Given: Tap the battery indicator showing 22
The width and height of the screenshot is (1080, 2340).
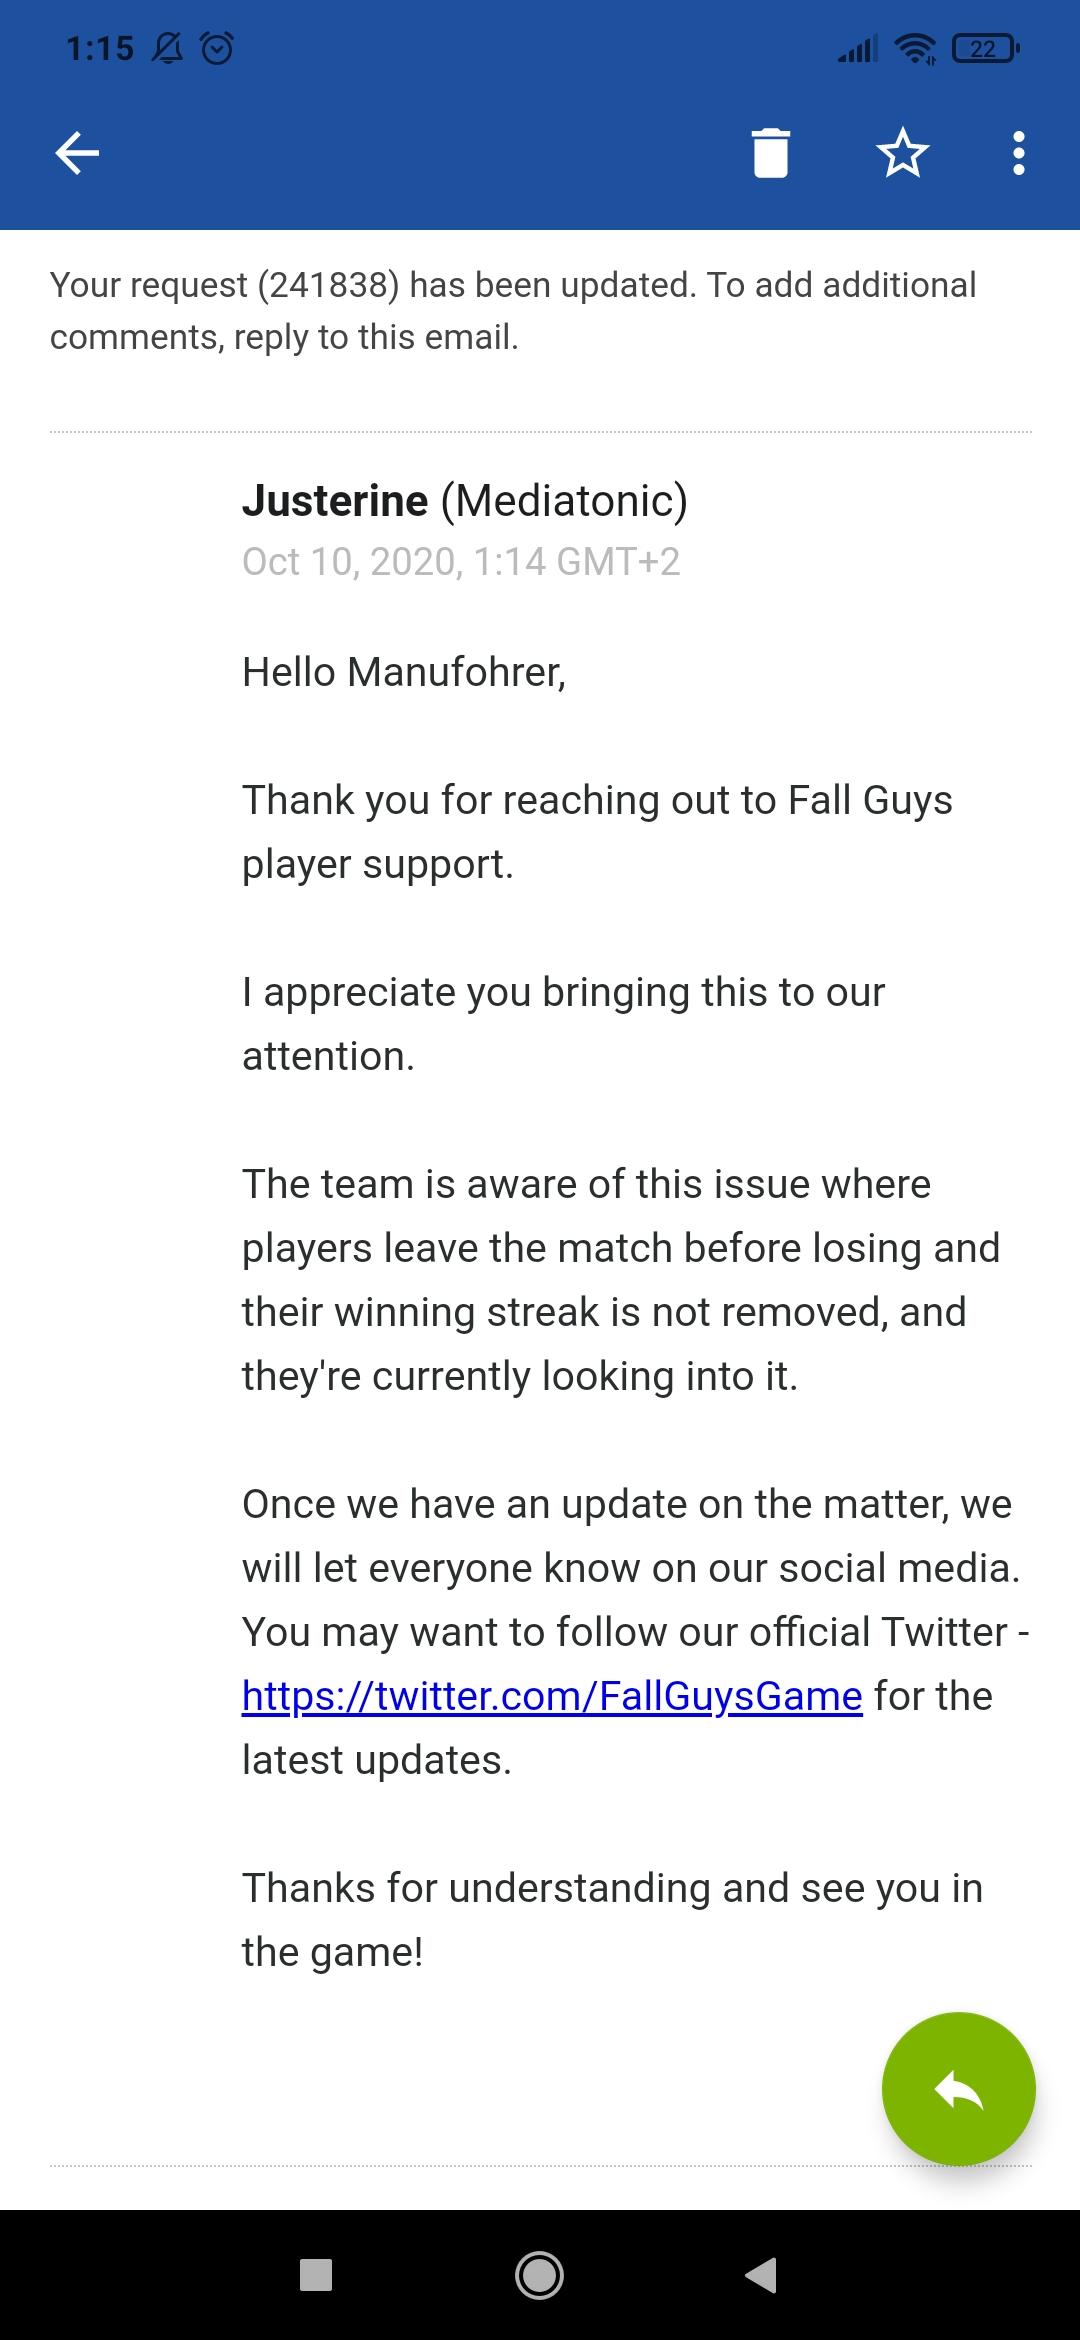Looking at the screenshot, I should pyautogui.click(x=985, y=47).
